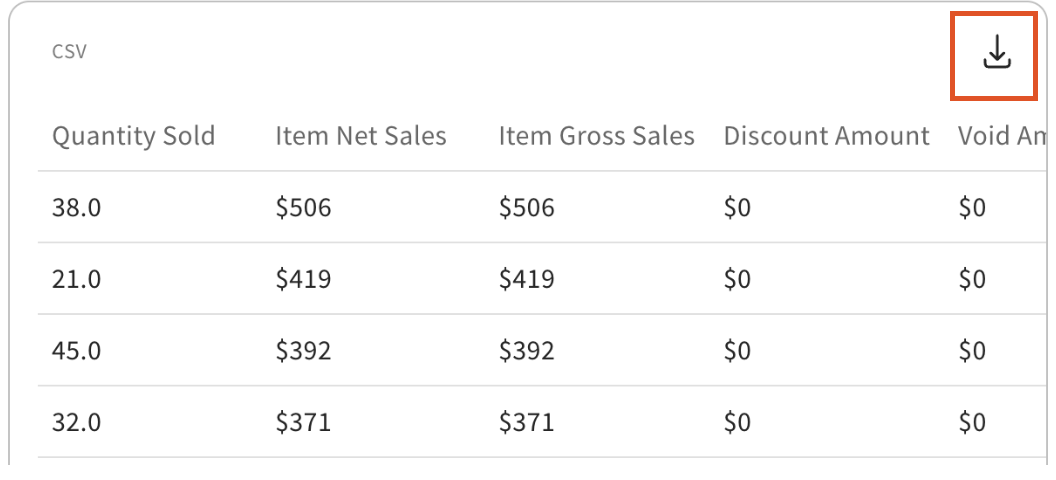1056x480 pixels.
Task: Click the $371 Item Gross Sales cell
Action: pos(526,423)
